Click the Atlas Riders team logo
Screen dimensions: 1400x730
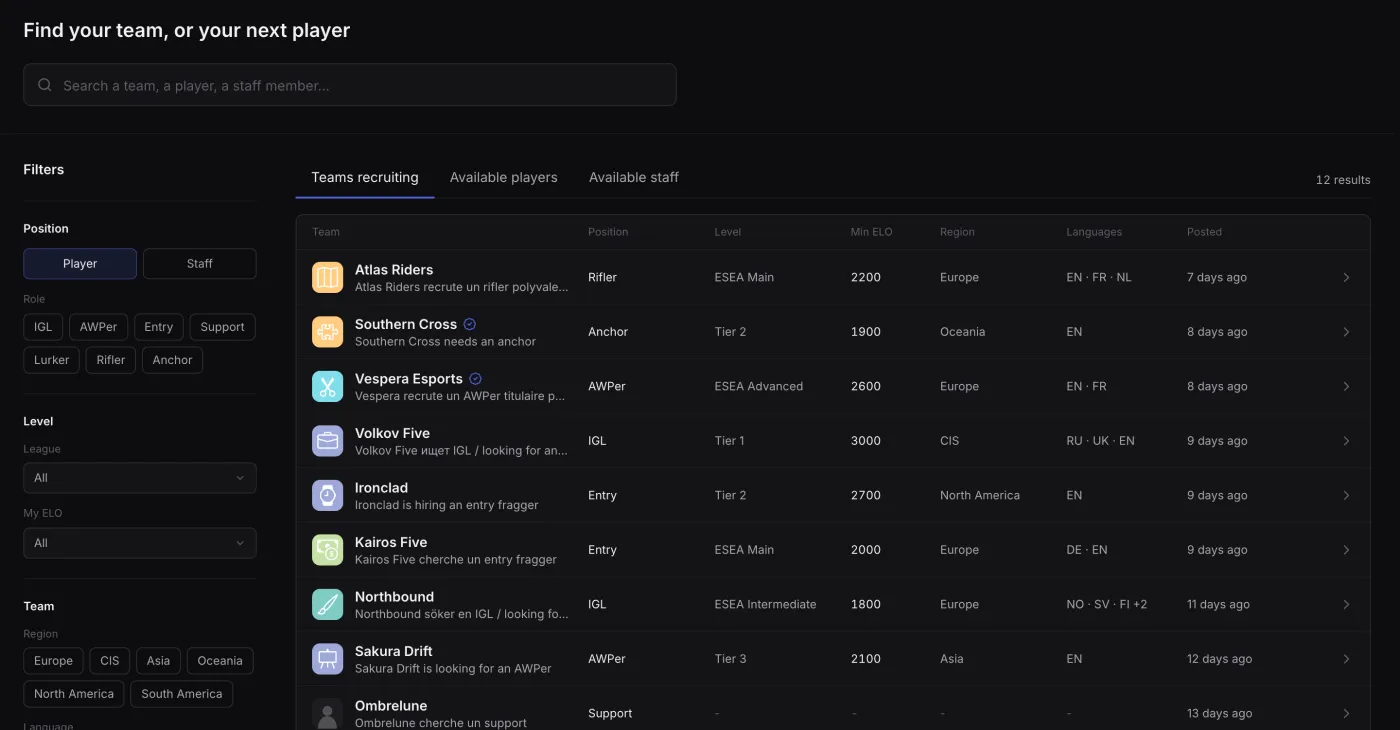327,277
